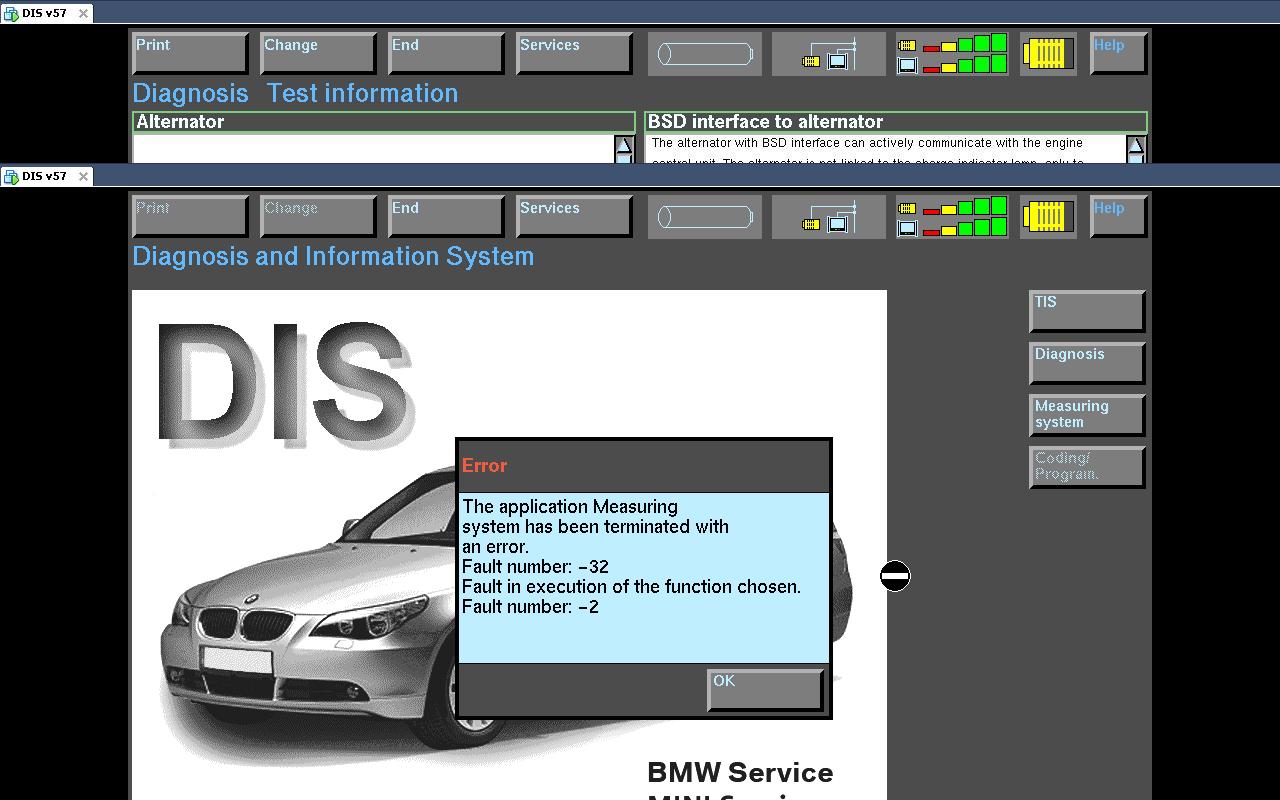Launch Measuring system from the side panel

1087,415
